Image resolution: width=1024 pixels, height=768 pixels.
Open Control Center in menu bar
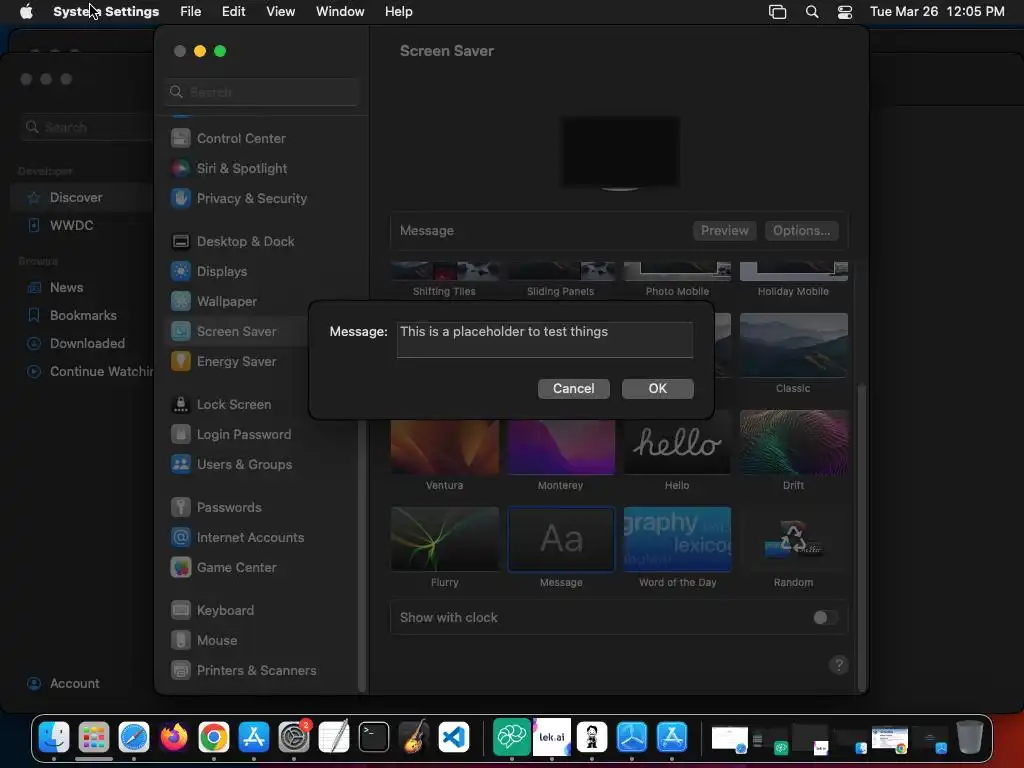pyautogui.click(x=845, y=12)
